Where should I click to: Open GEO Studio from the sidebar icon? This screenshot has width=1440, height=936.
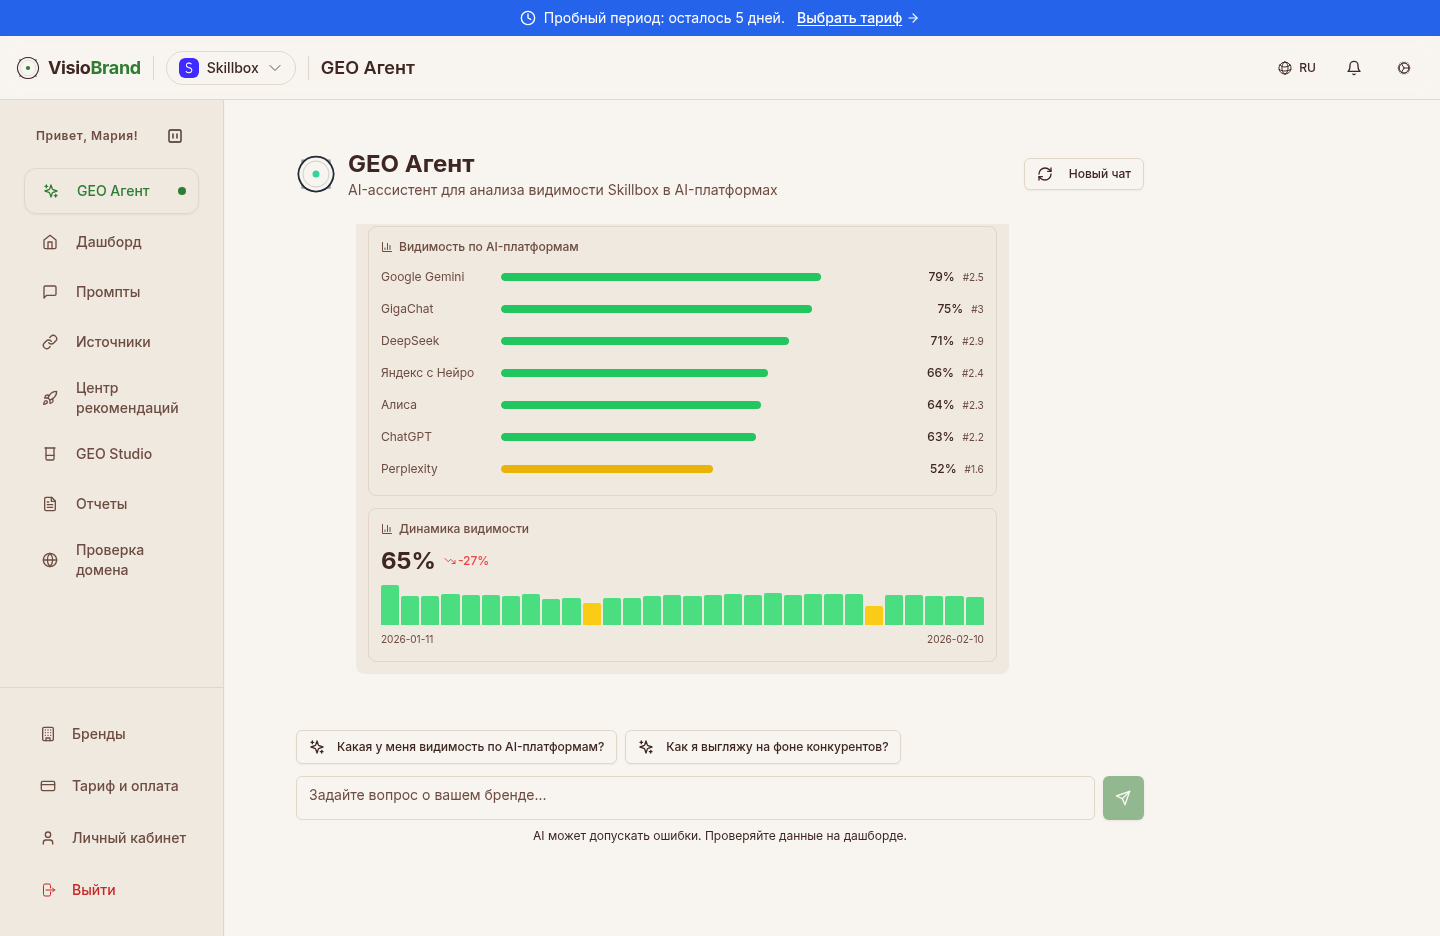pos(50,453)
